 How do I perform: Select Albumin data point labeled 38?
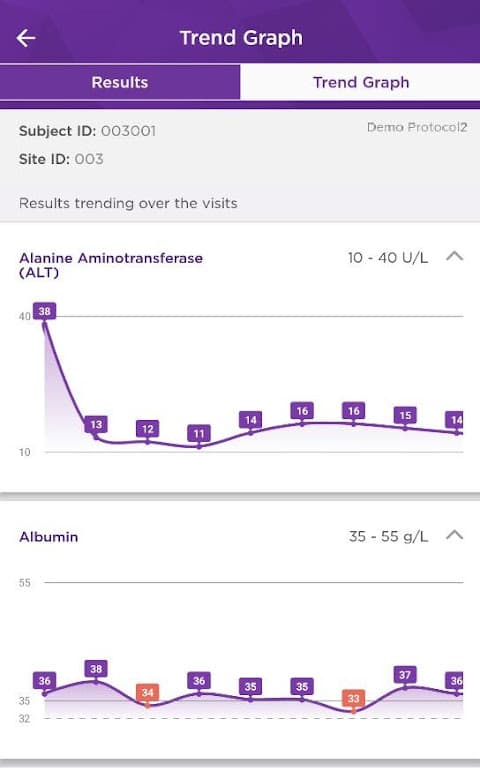[96, 669]
